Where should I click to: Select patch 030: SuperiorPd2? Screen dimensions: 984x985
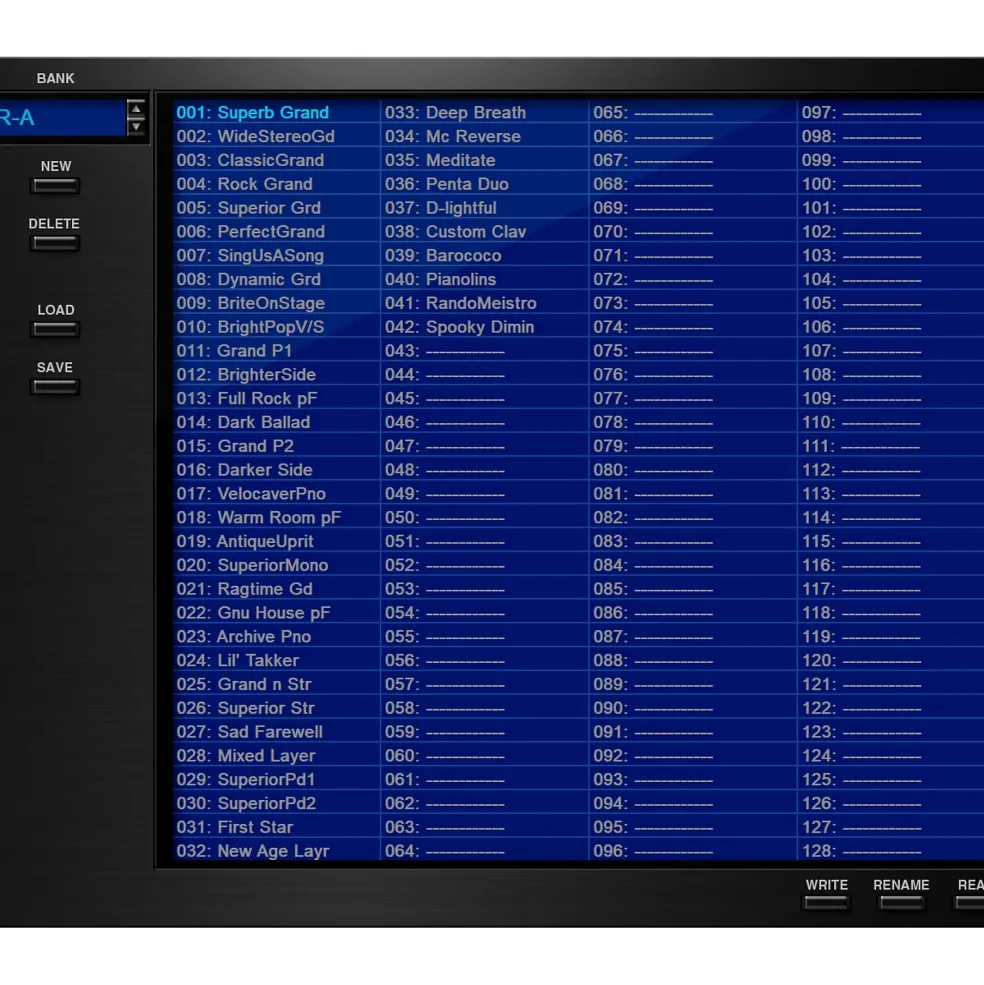pyautogui.click(x=276, y=804)
